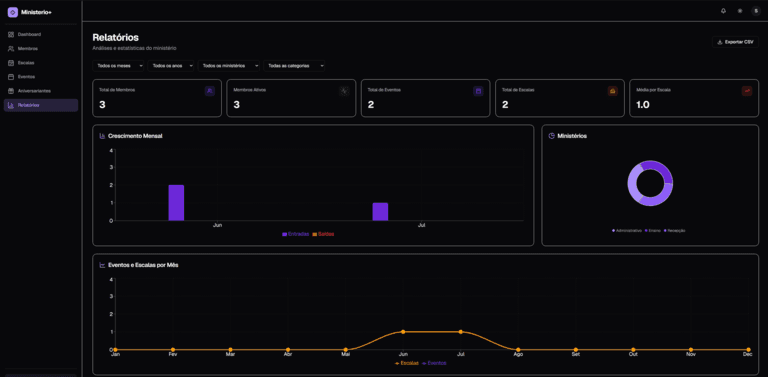Open the Todos os ministérios dropdown
Image resolution: width=768 pixels, height=377 pixels.
(x=229, y=66)
